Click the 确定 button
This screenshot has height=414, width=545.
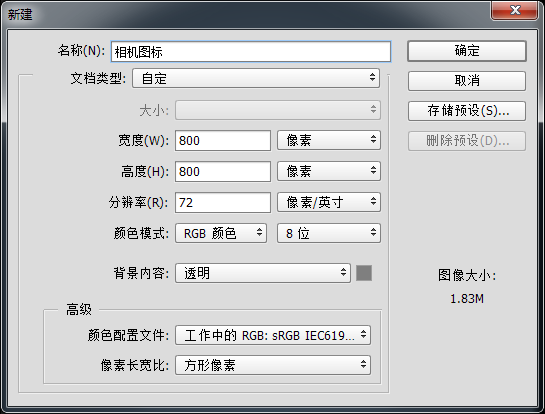(x=467, y=51)
